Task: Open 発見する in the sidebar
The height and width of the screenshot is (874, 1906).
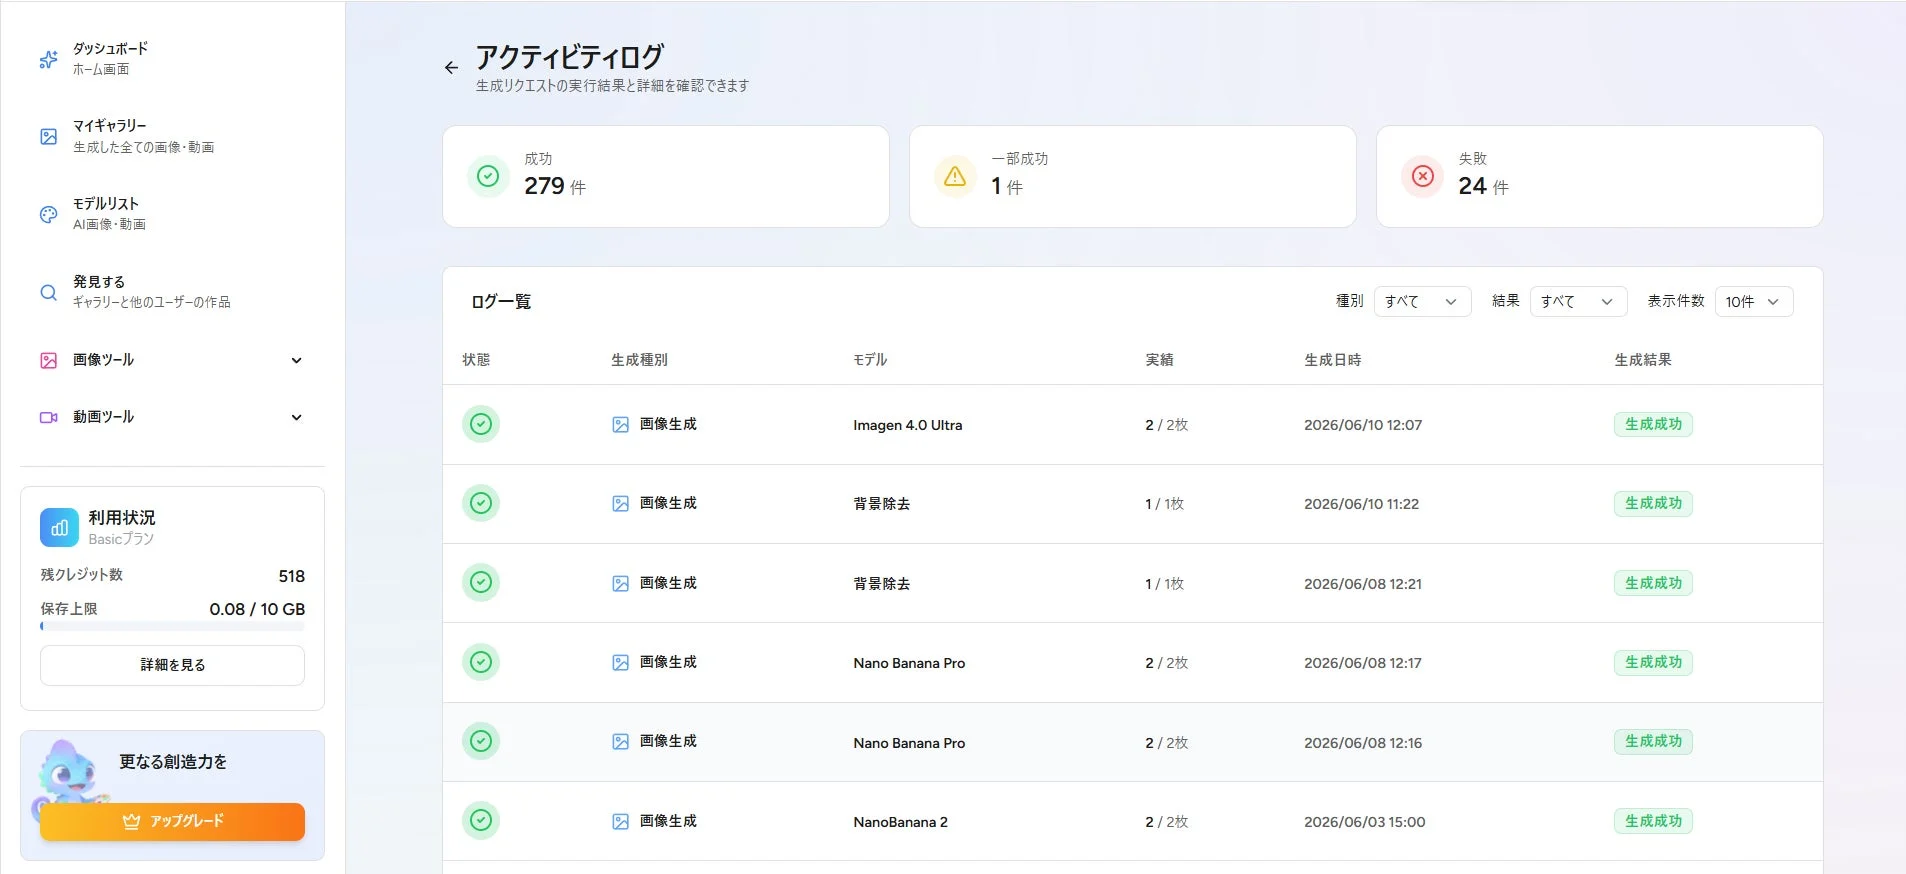Action: pos(172,292)
